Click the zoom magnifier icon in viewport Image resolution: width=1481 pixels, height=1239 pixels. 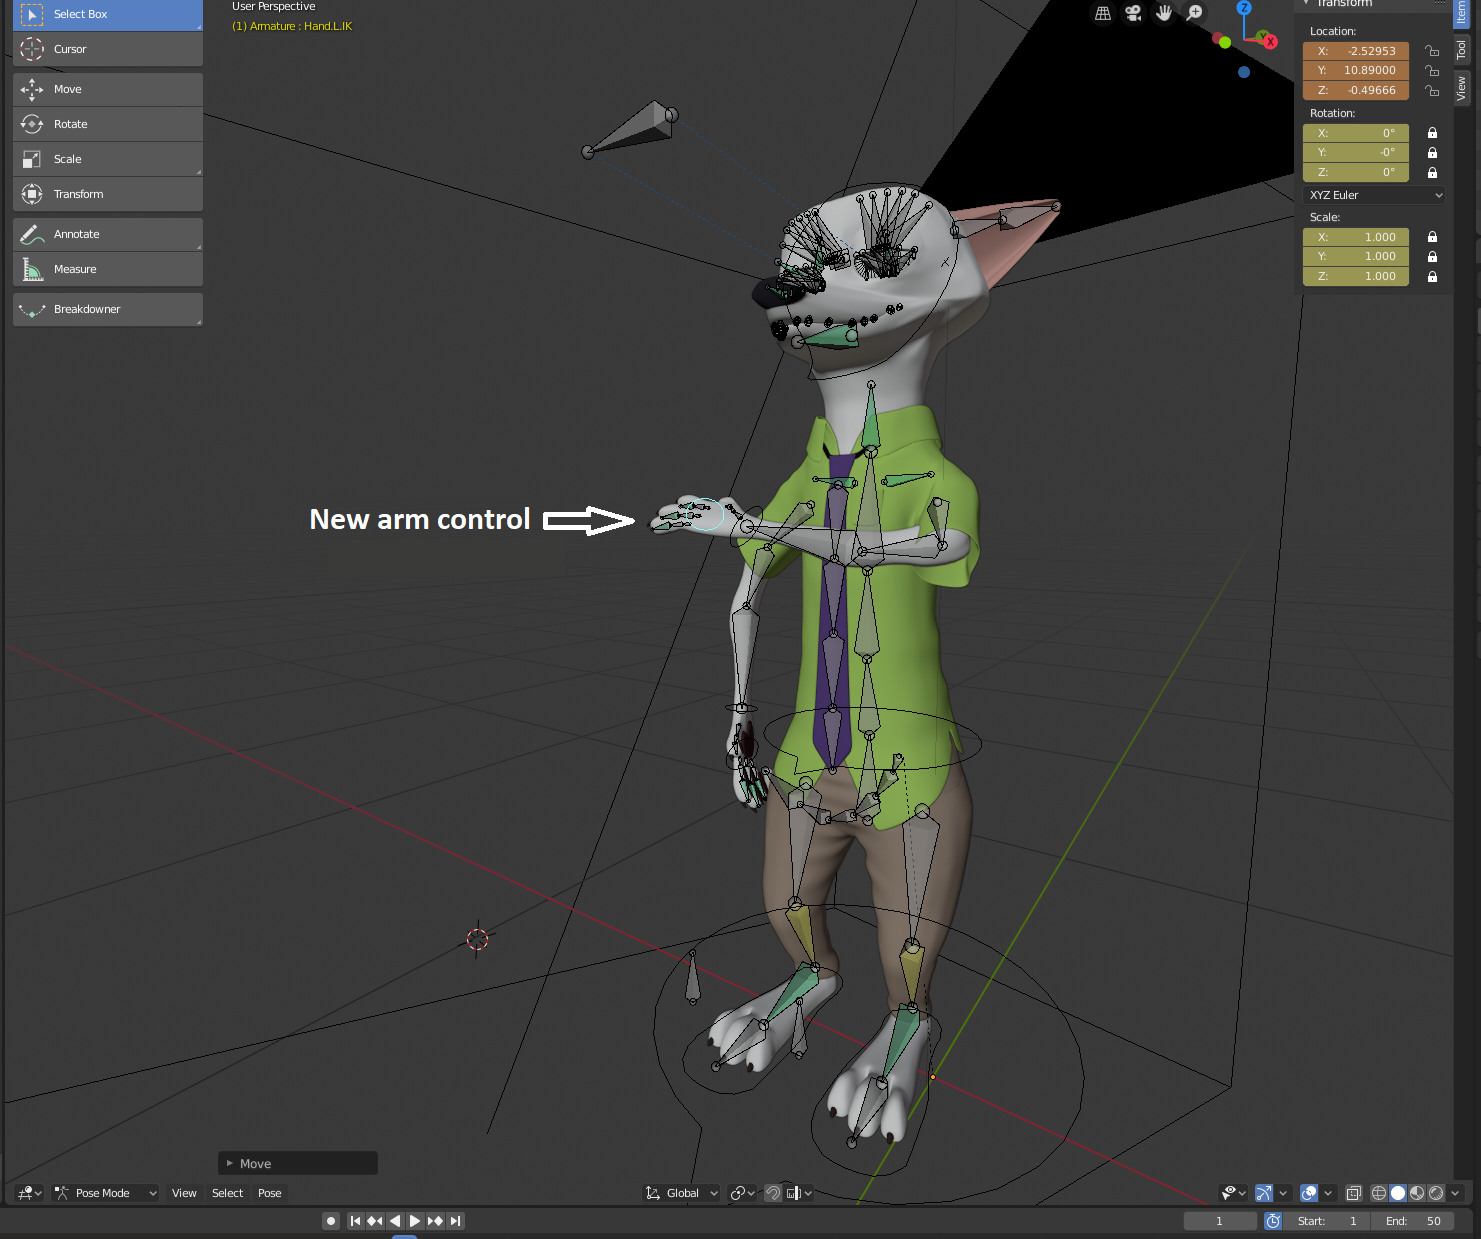[x=1194, y=13]
